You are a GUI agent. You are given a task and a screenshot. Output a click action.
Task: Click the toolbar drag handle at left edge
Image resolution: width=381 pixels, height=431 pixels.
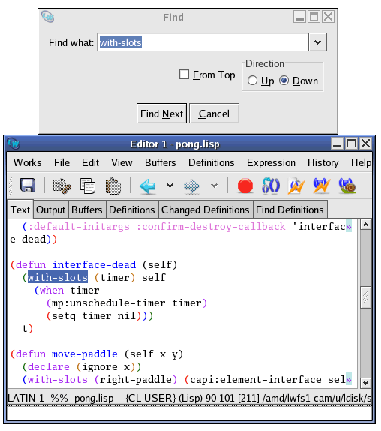click(x=11, y=186)
